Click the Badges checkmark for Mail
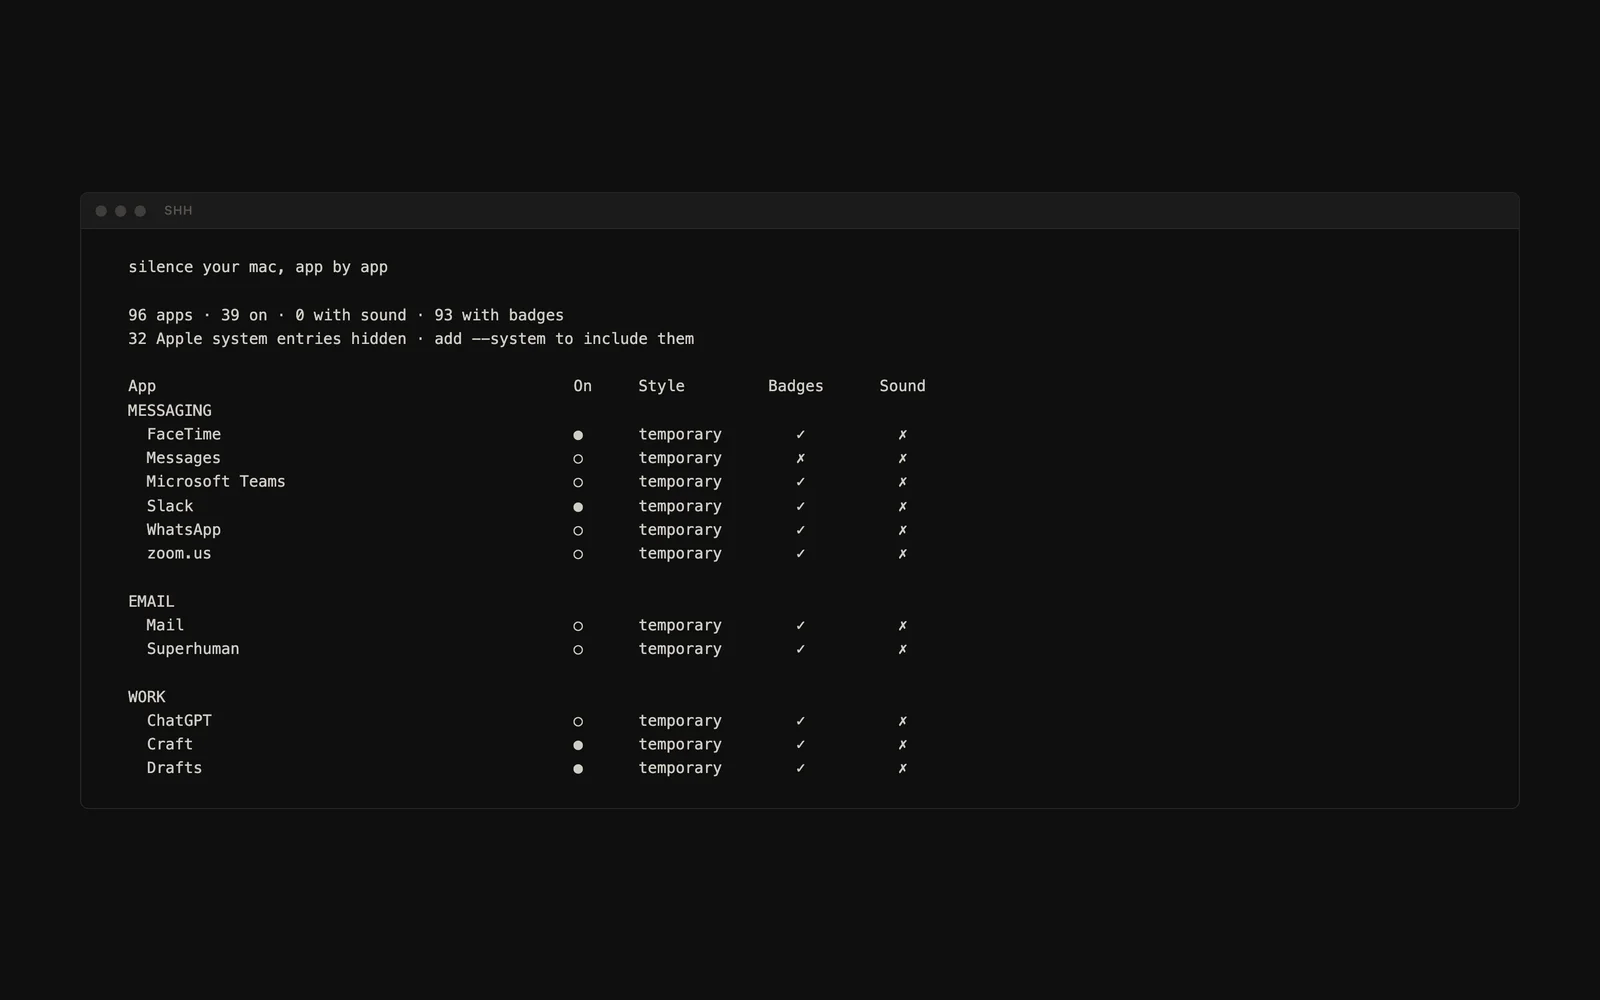Viewport: 1600px width, 1000px height. point(800,625)
